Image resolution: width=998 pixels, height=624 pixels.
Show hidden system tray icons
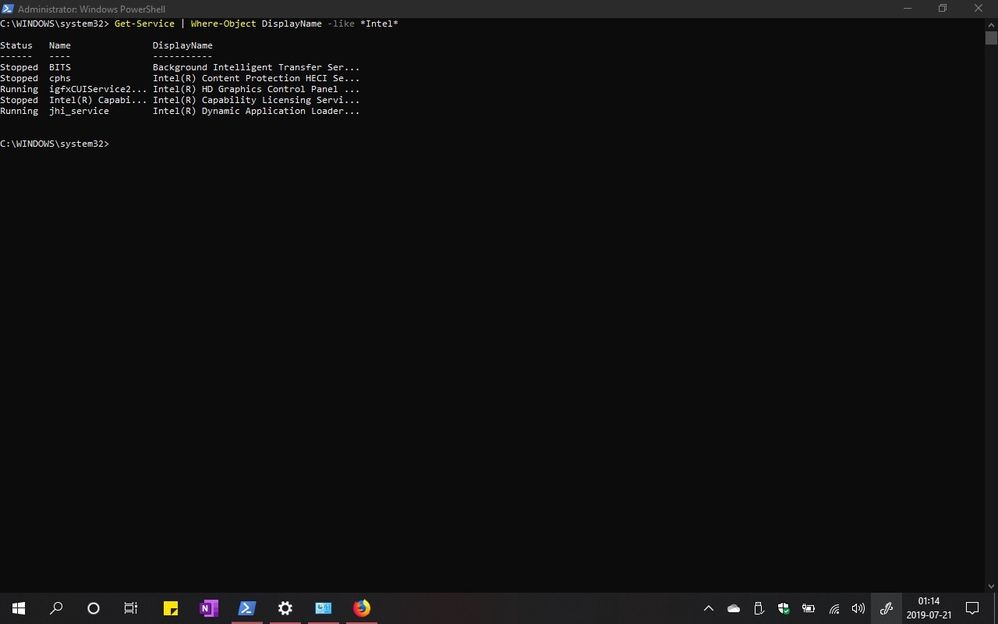(x=708, y=609)
